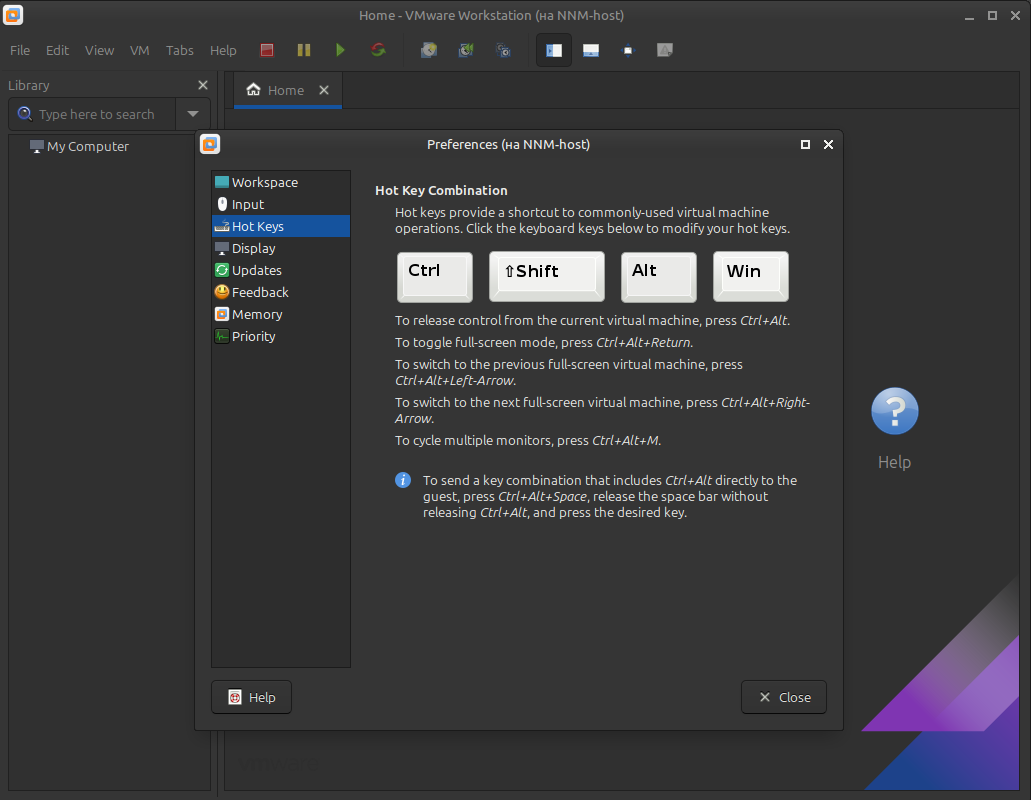The image size is (1031, 800).
Task: Take a snapshot using the toolbar icon
Action: [x=429, y=50]
